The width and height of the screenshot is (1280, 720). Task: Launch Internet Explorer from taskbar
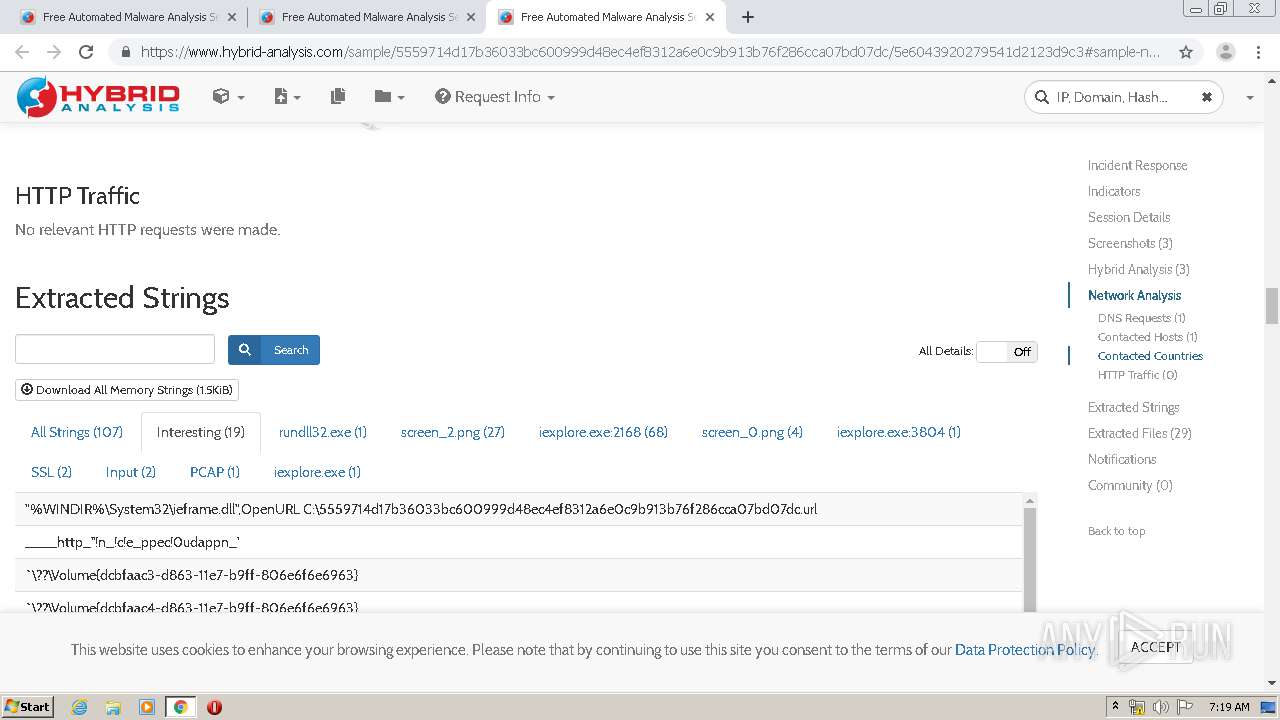coord(79,707)
